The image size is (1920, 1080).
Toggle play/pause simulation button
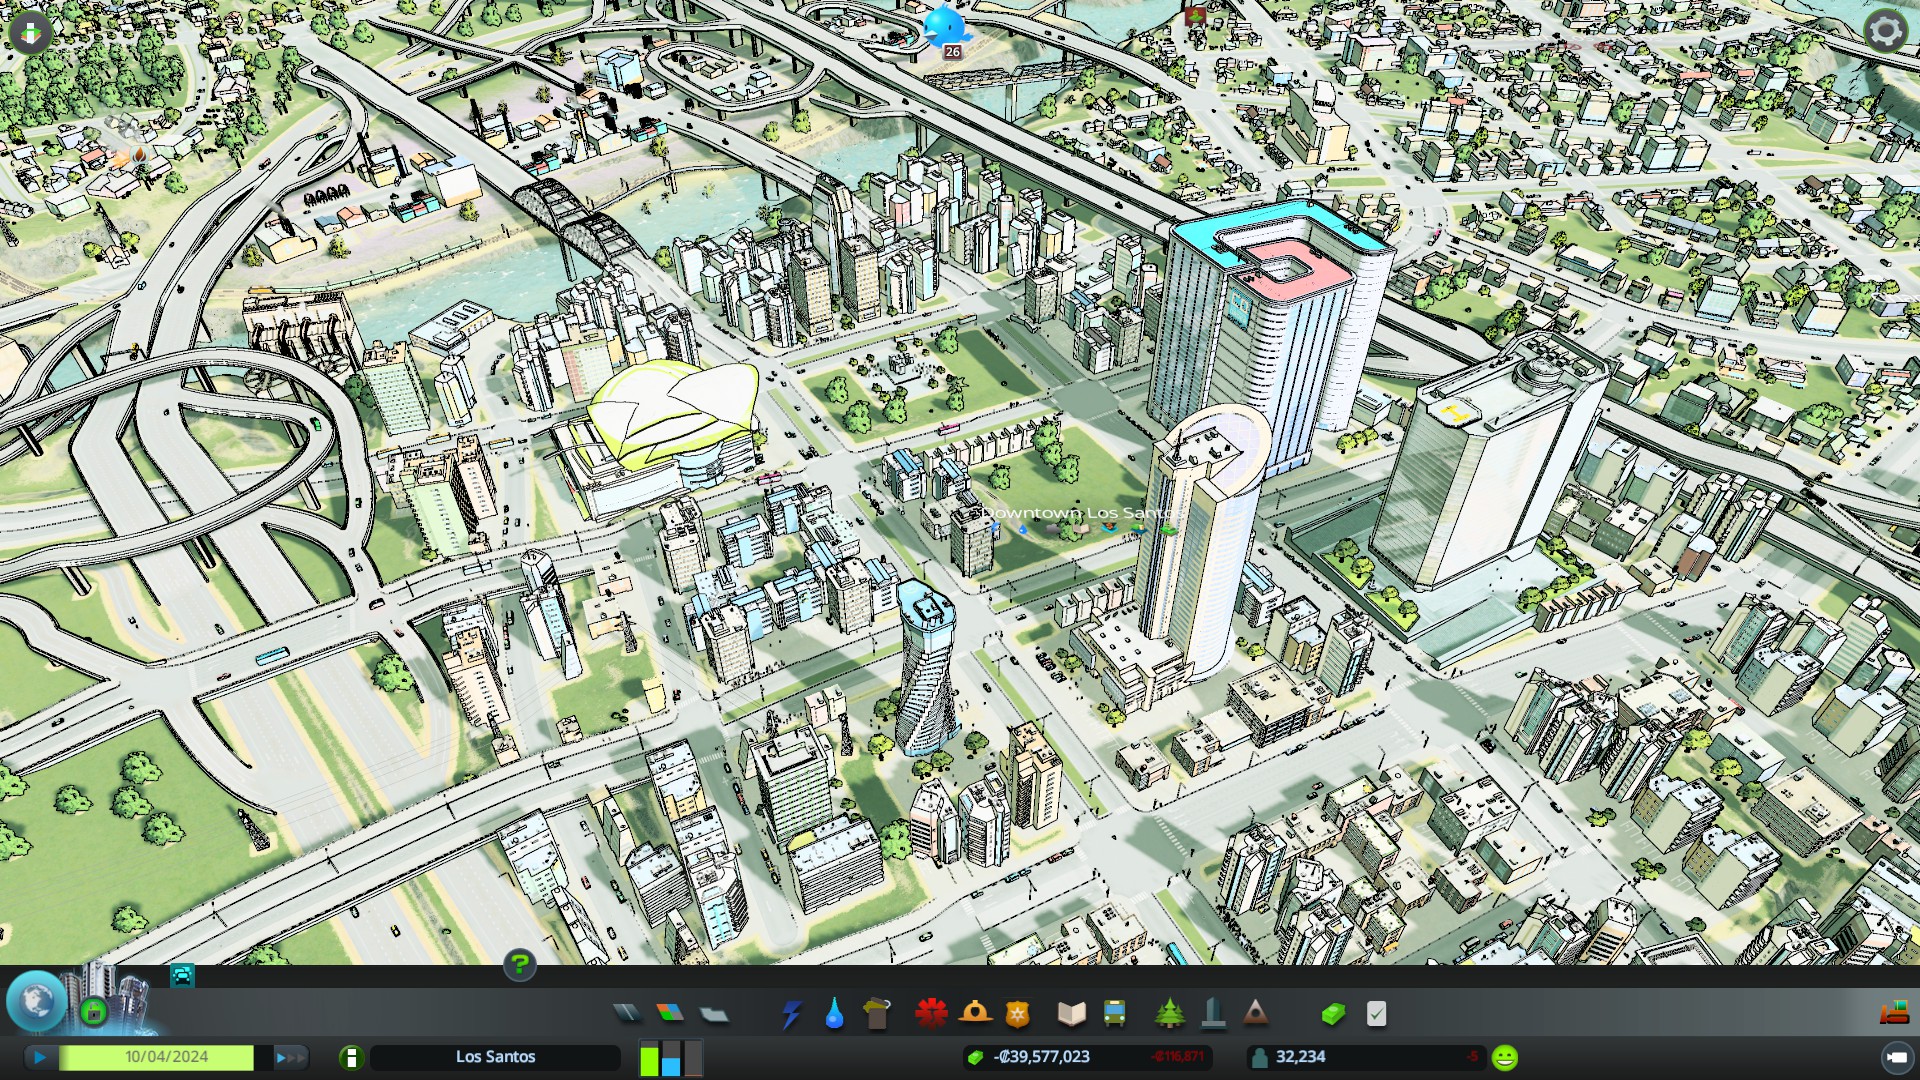39,1057
